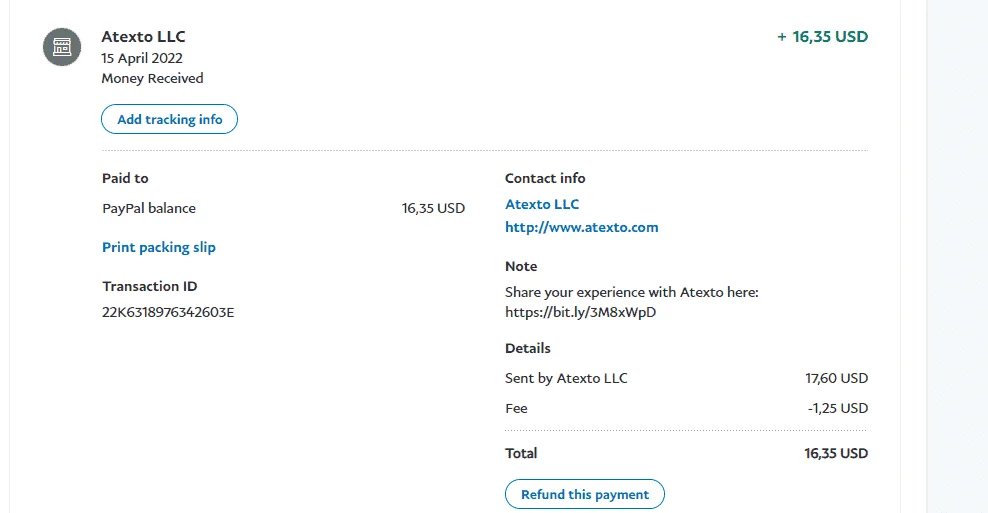988x513 pixels.
Task: Click the green + 16,35 USD amount
Action: 822,37
